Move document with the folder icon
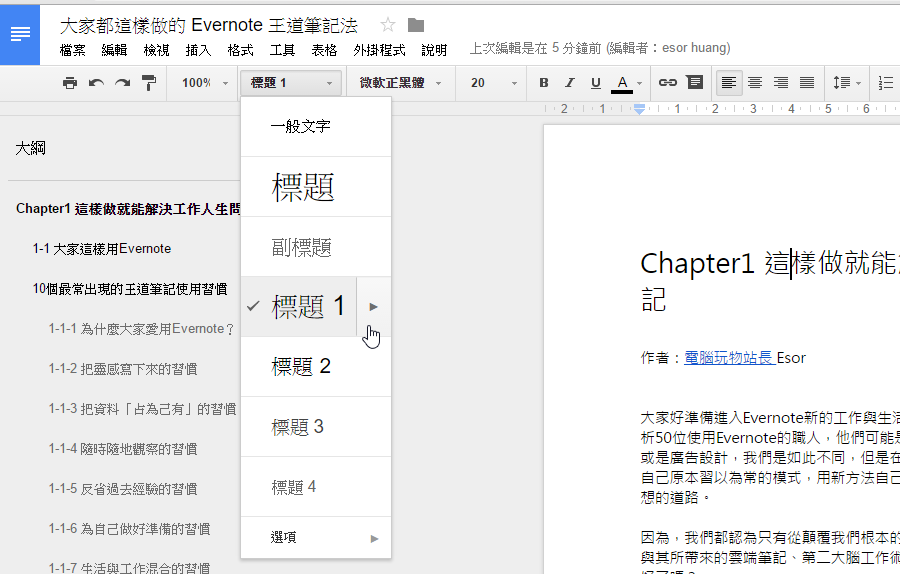The image size is (900, 574). 416,25
